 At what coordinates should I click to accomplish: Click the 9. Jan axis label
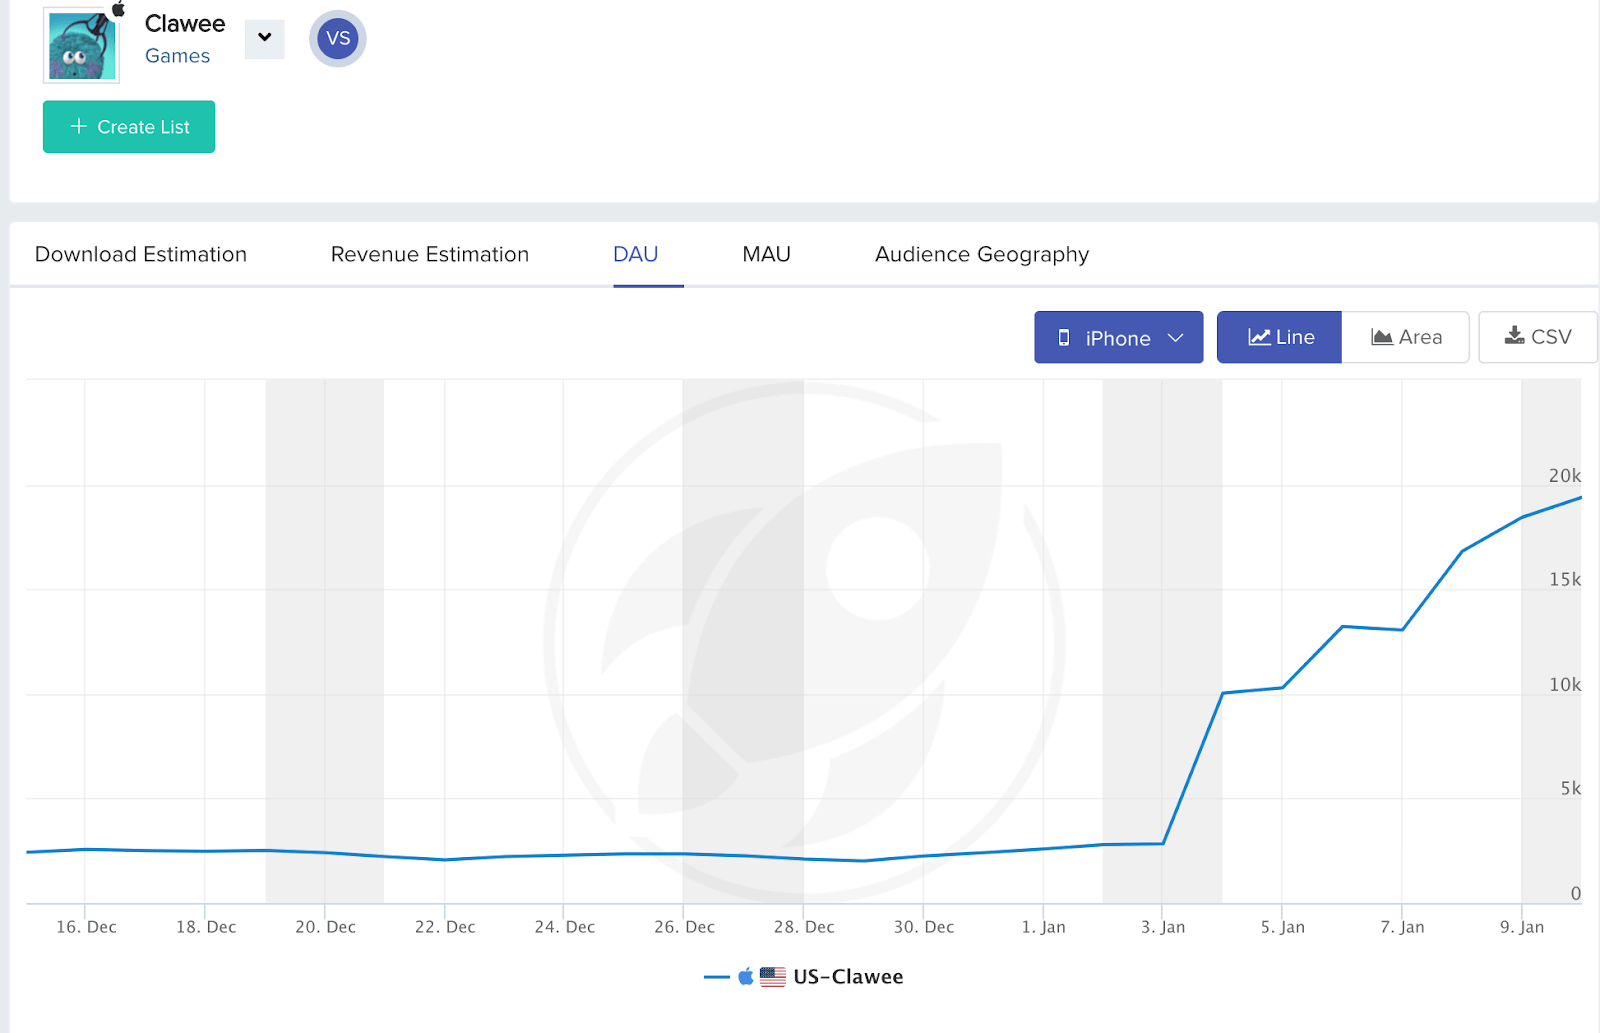click(1522, 927)
